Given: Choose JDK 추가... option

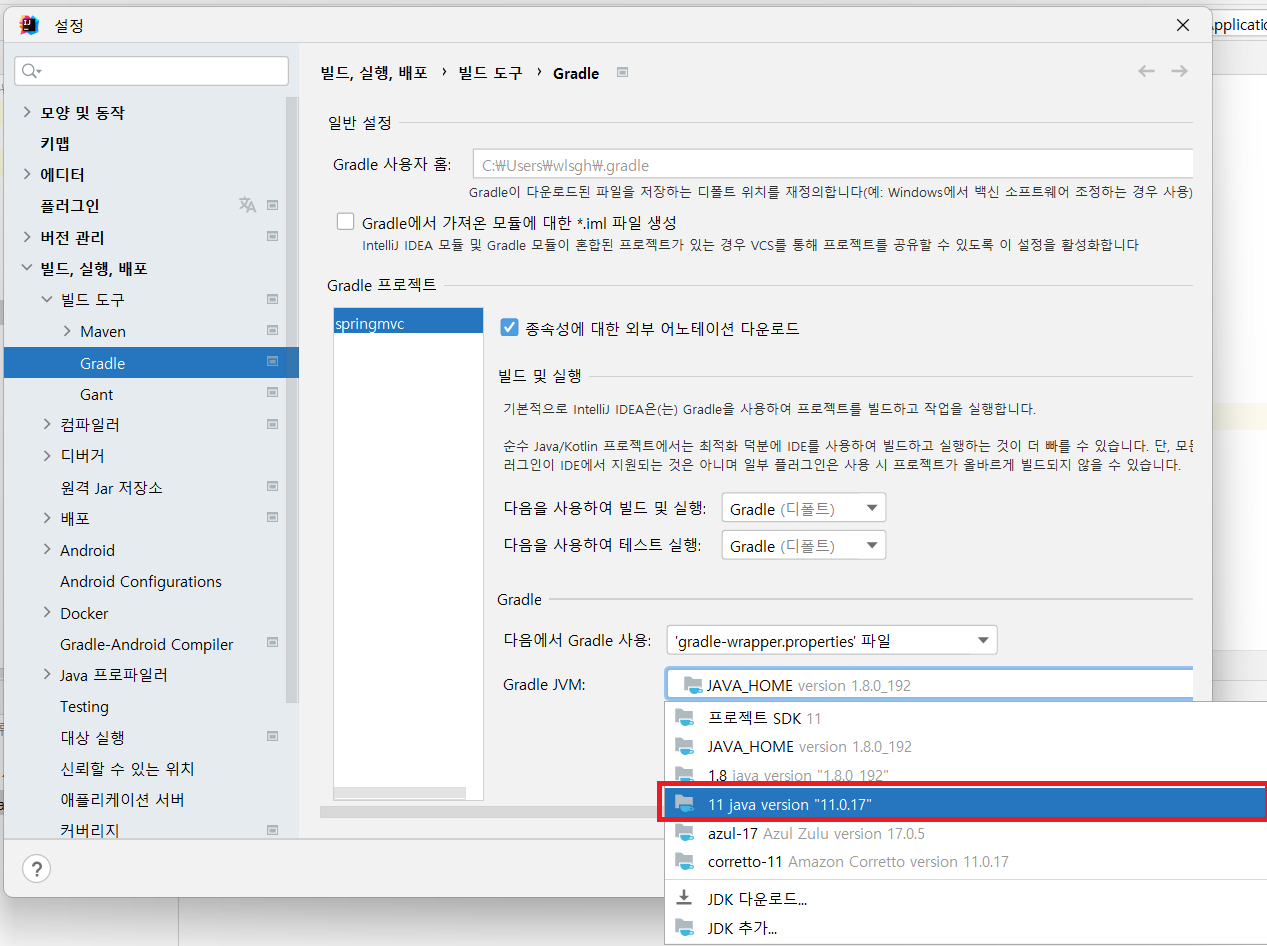Looking at the screenshot, I should point(966,927).
